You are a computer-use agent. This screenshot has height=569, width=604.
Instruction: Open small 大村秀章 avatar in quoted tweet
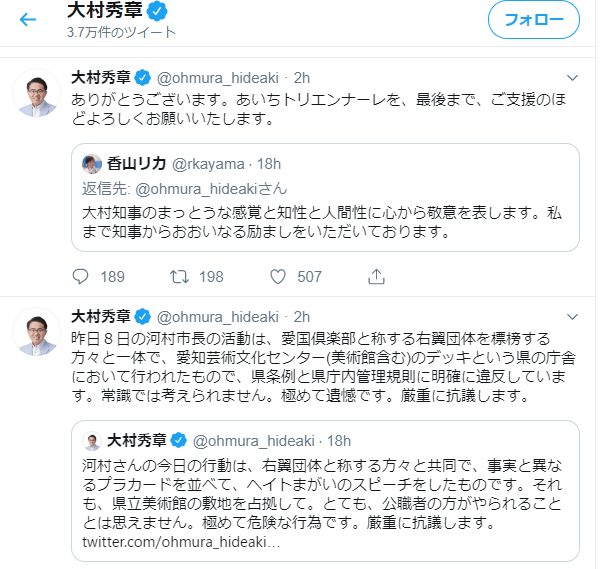pos(91,440)
